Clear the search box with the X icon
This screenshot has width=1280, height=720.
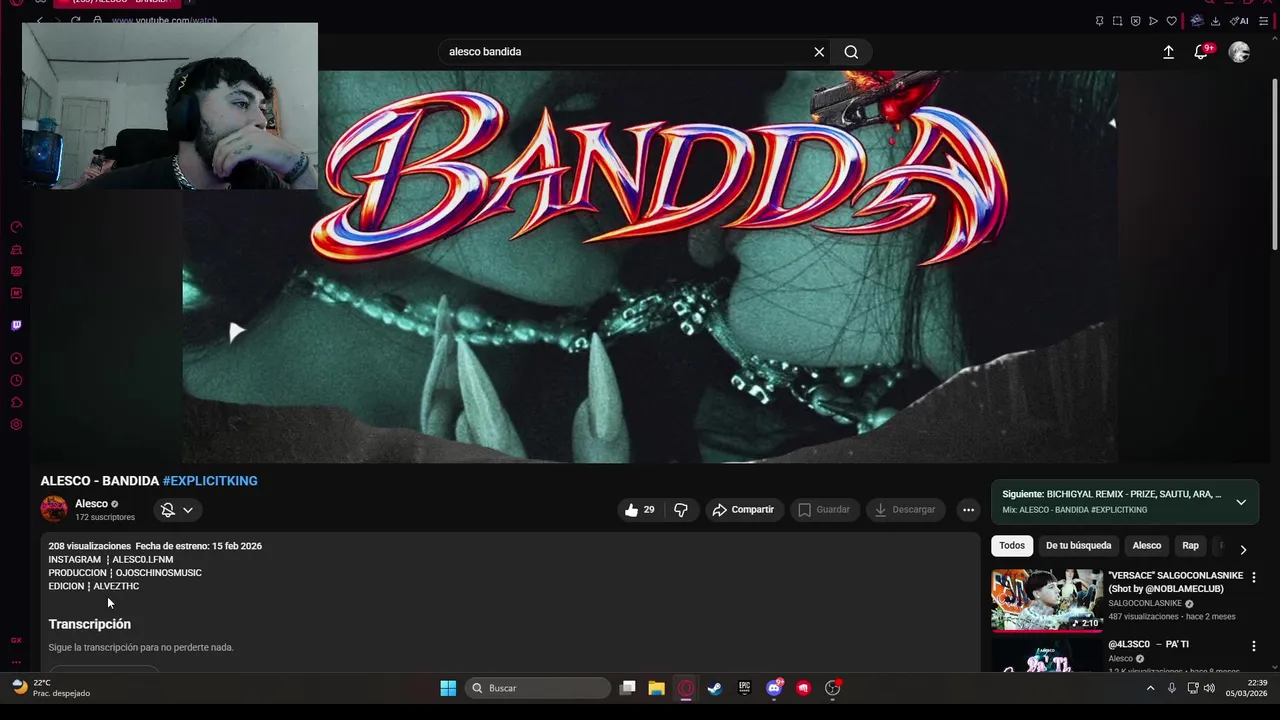[819, 52]
